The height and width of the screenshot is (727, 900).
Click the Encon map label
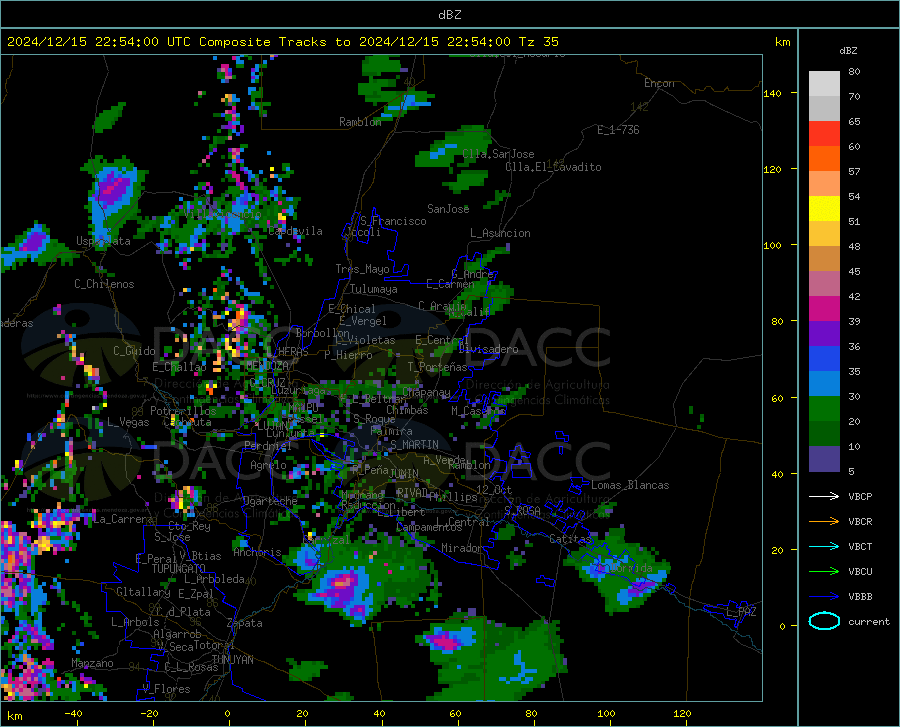pos(659,83)
